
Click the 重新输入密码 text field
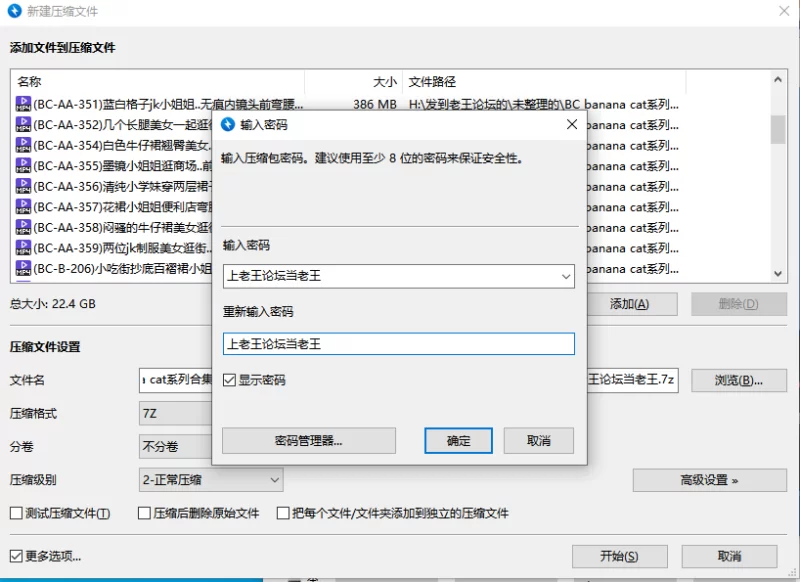(x=398, y=344)
